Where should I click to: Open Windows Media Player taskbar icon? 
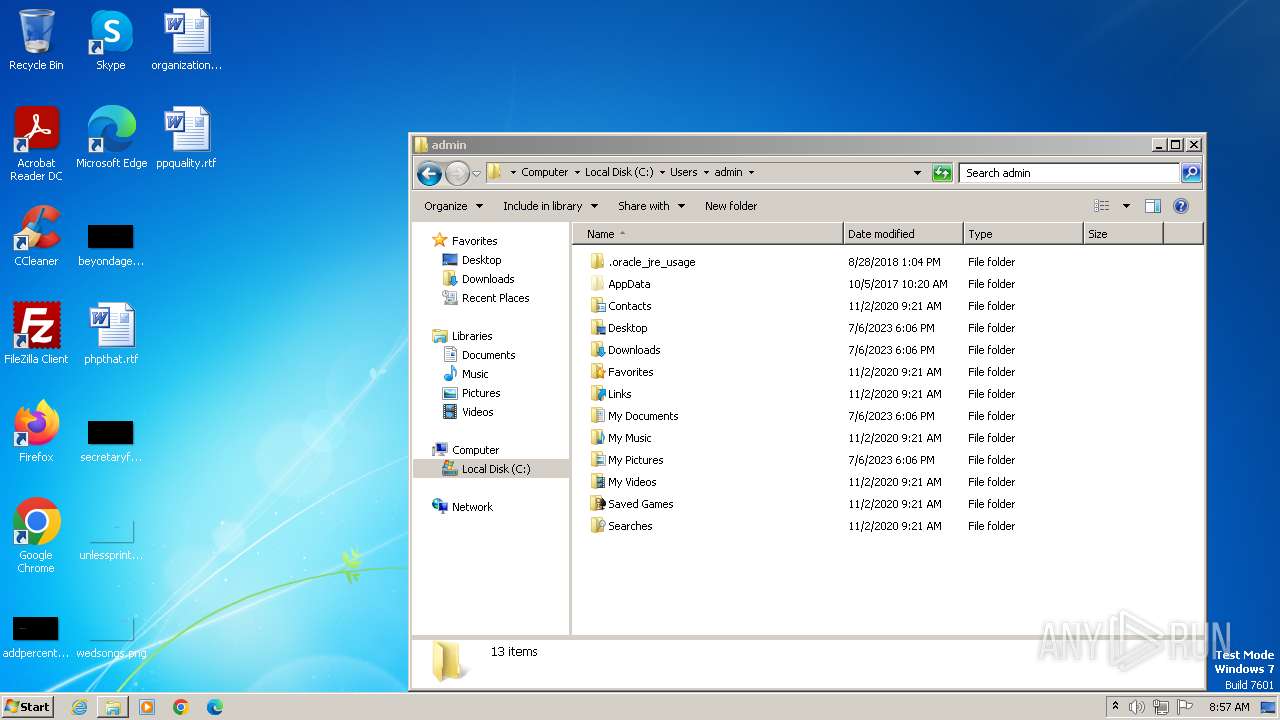147,707
